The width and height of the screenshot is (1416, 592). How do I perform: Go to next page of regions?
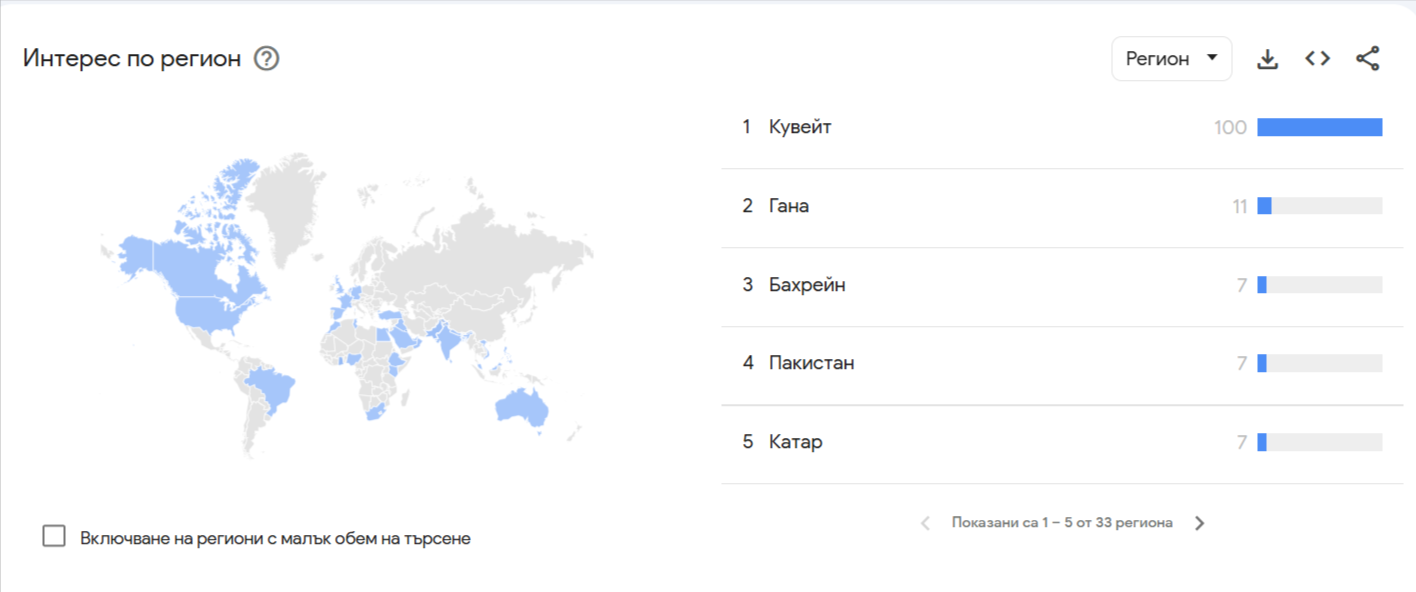pos(1200,523)
